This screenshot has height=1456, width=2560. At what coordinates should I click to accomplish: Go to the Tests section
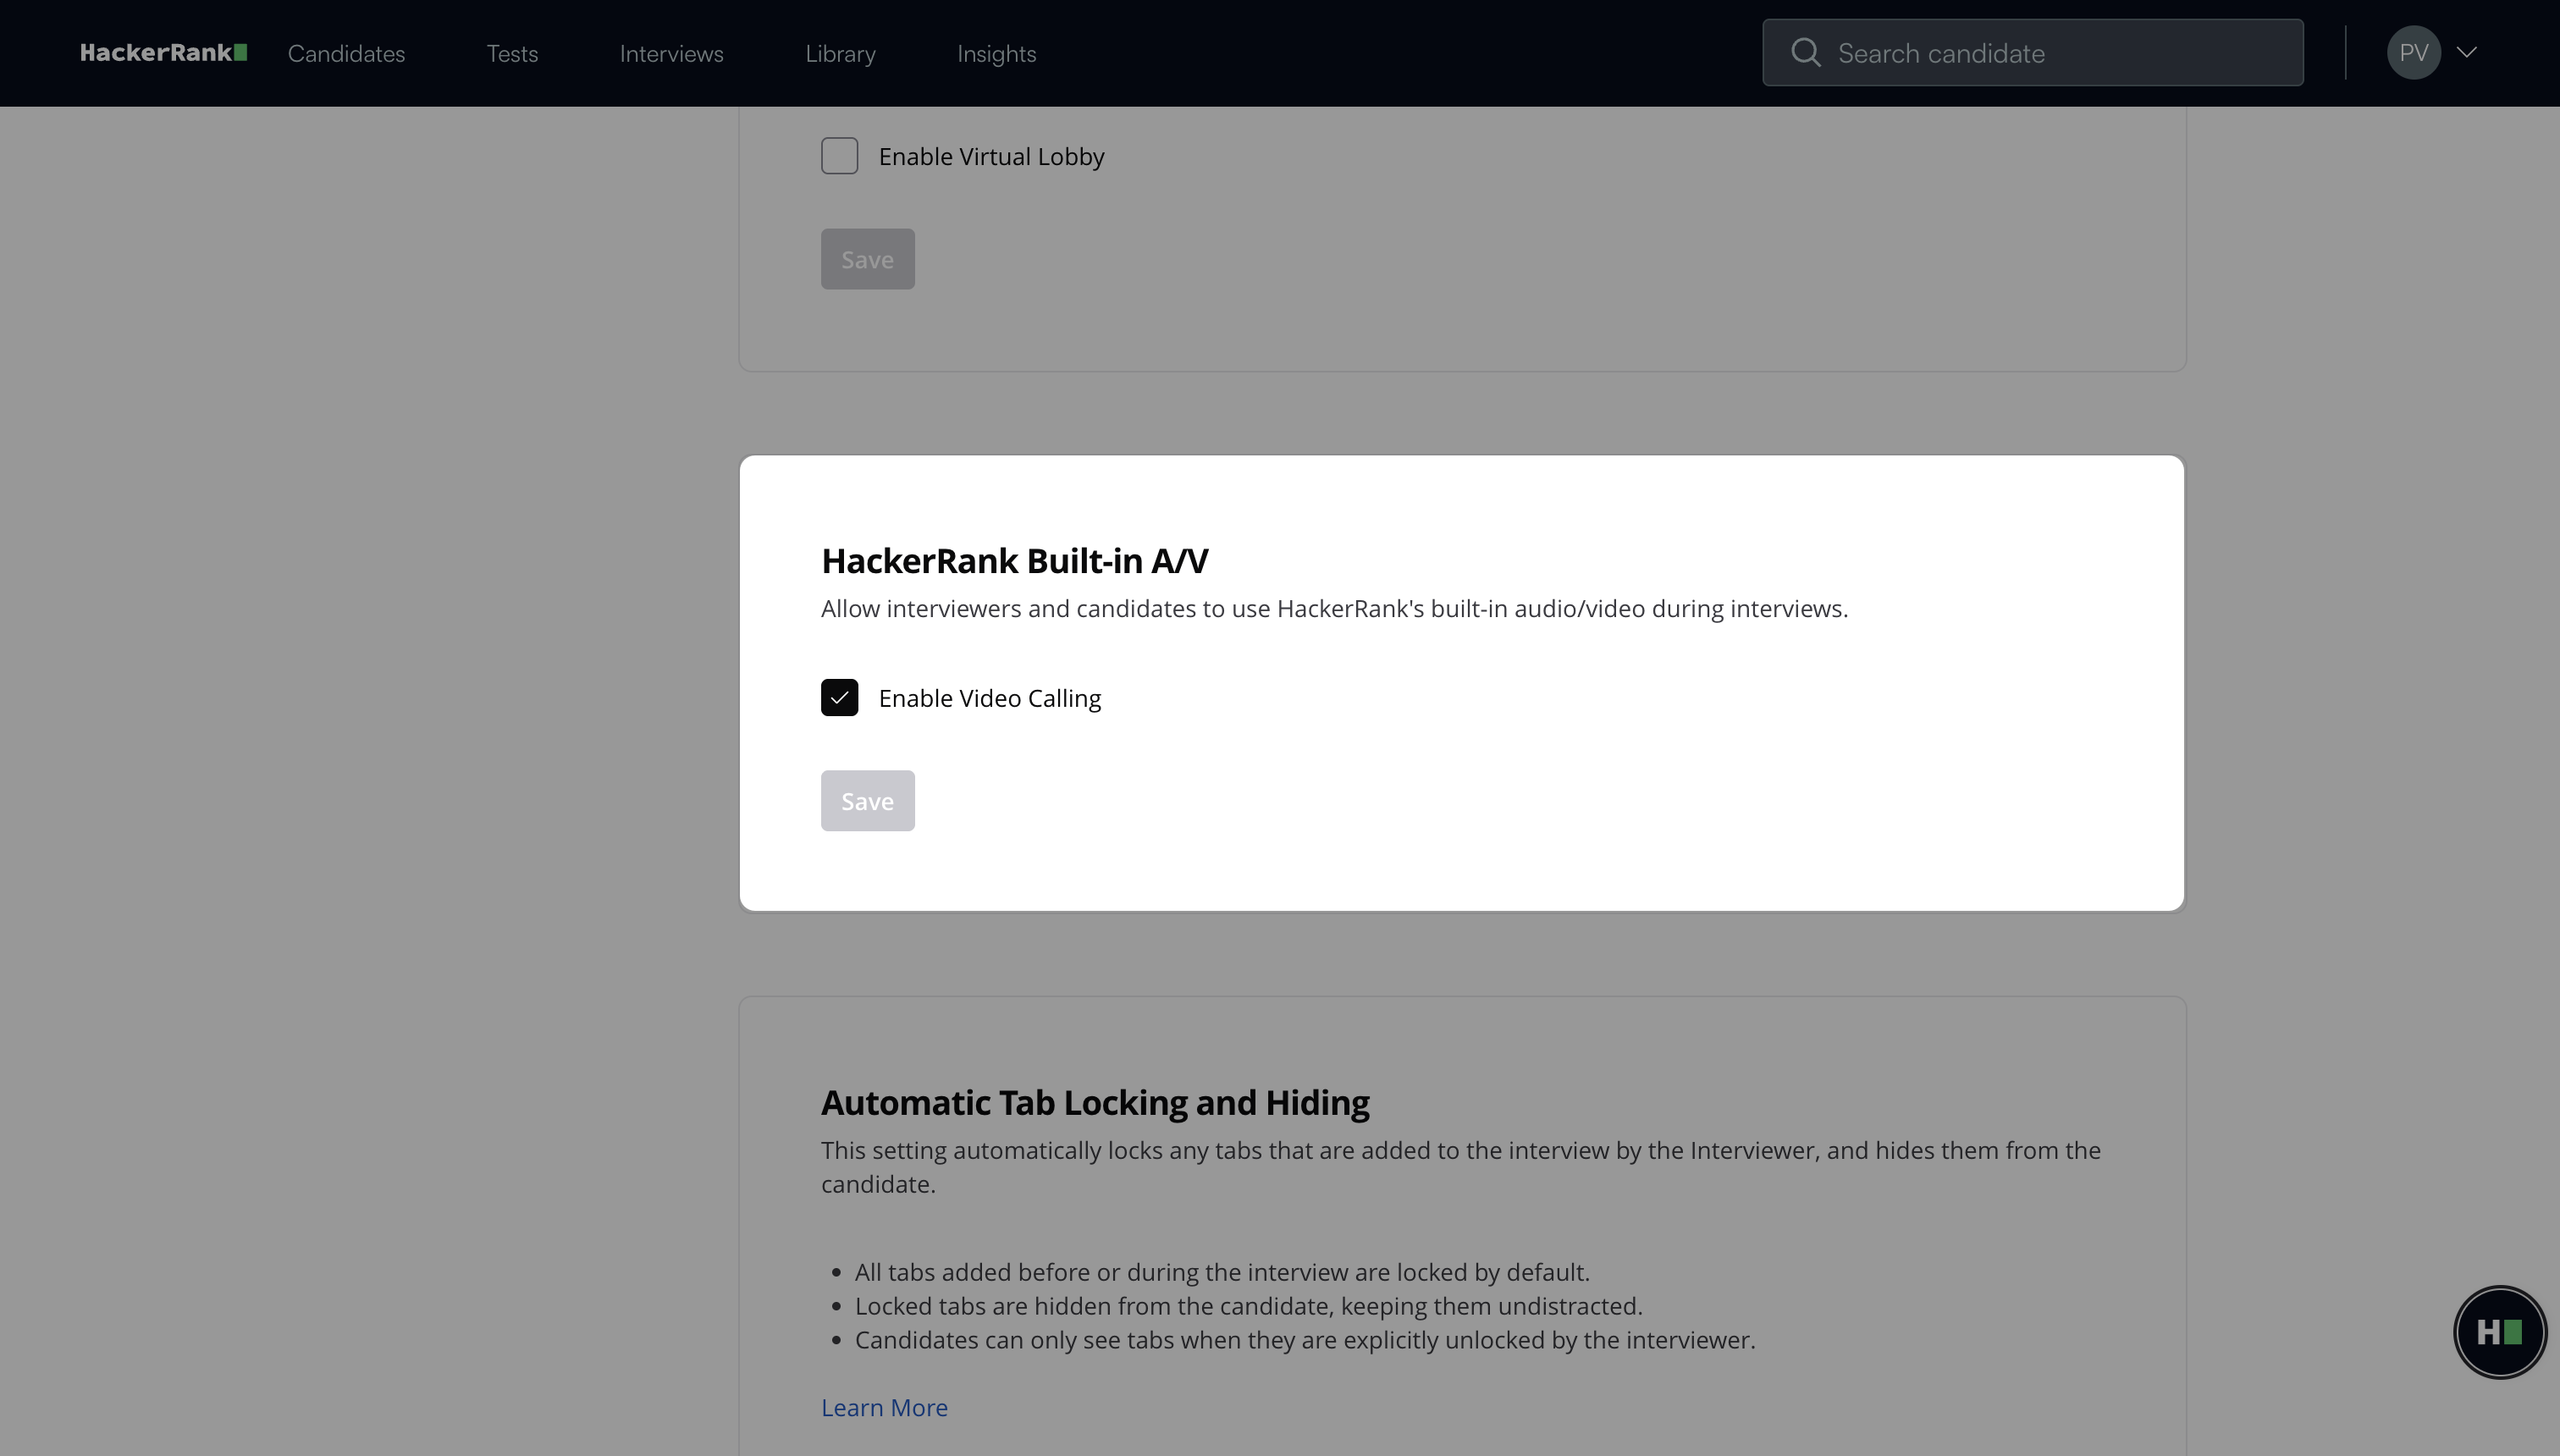point(512,54)
